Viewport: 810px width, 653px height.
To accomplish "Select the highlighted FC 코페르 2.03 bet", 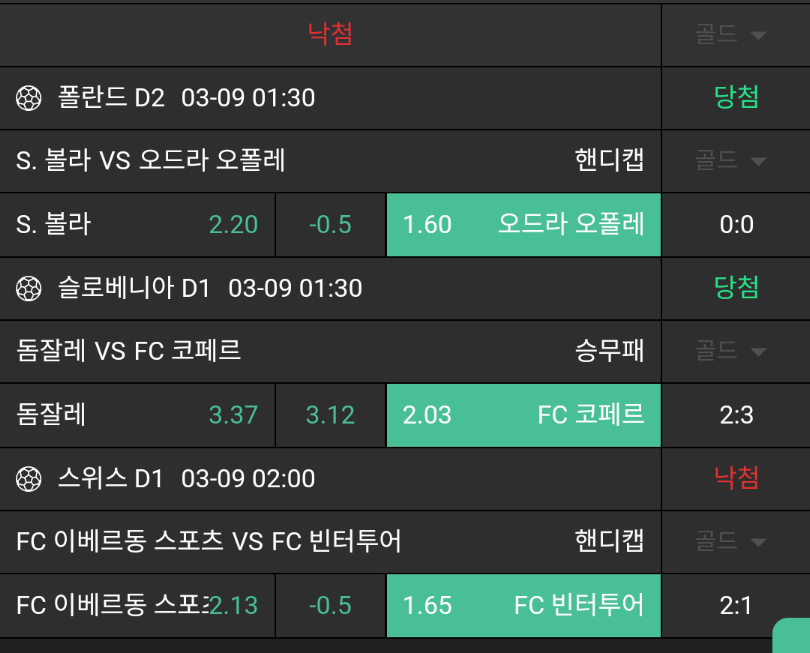I will 523,415.
